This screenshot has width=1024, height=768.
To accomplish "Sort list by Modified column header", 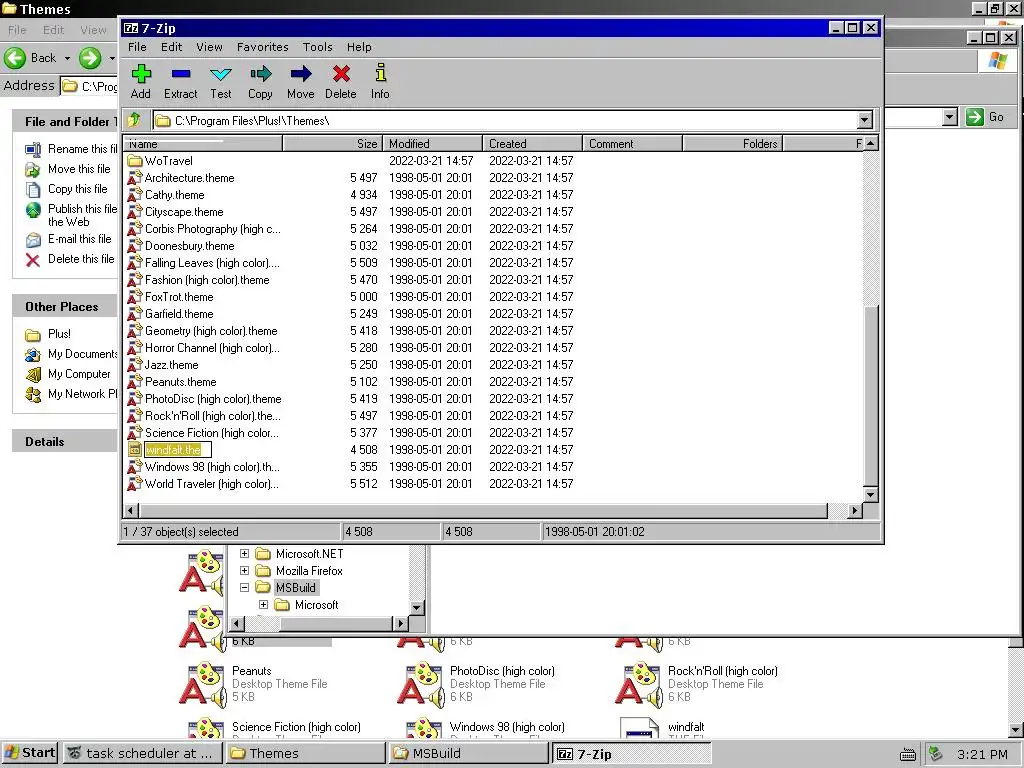I will point(432,144).
